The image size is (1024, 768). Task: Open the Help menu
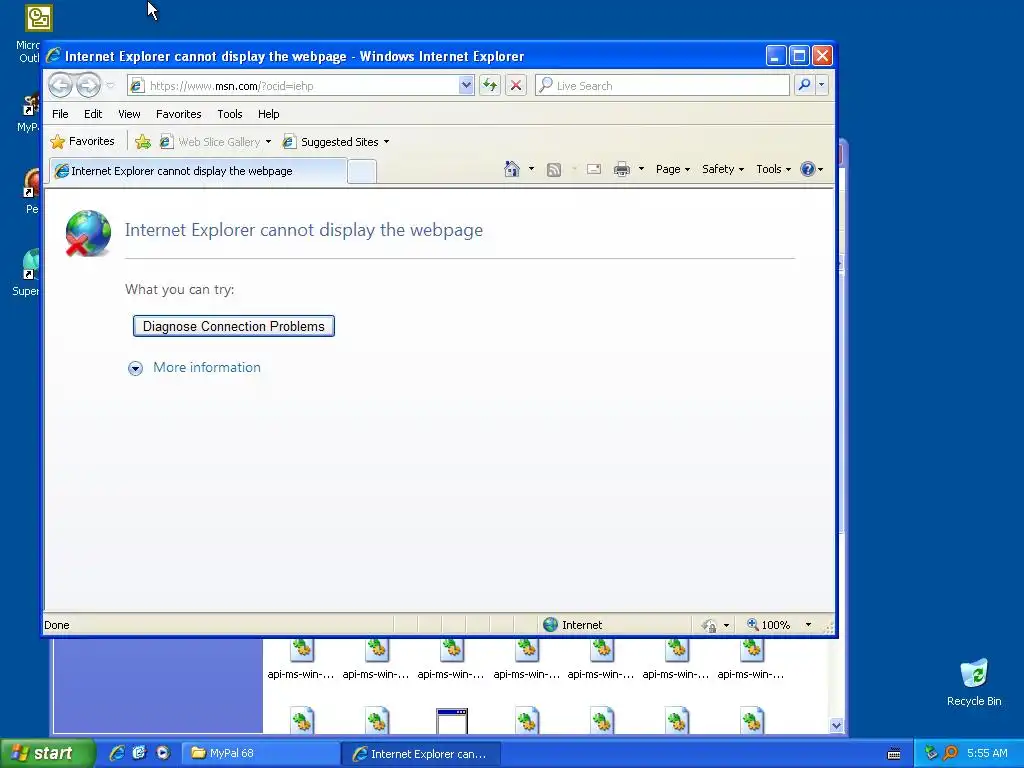coord(268,114)
